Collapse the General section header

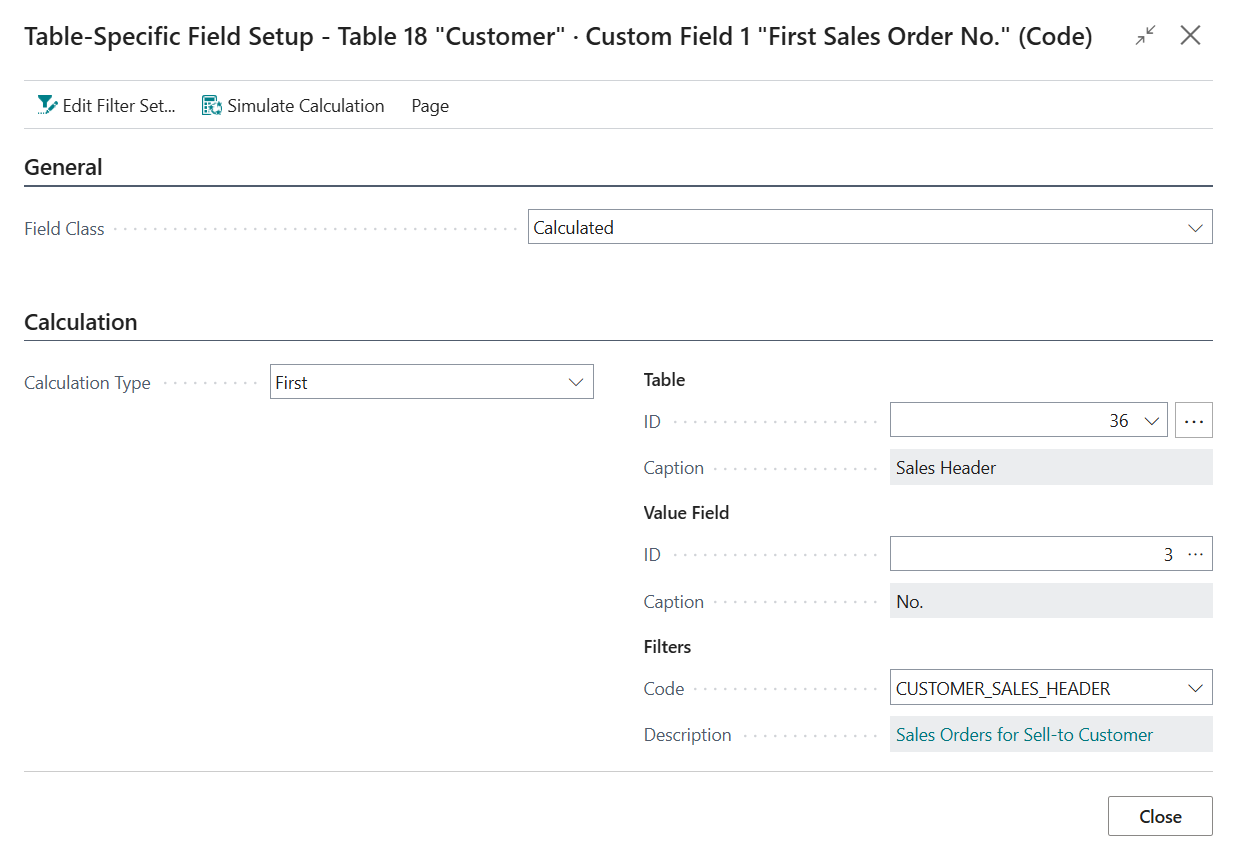click(x=63, y=167)
